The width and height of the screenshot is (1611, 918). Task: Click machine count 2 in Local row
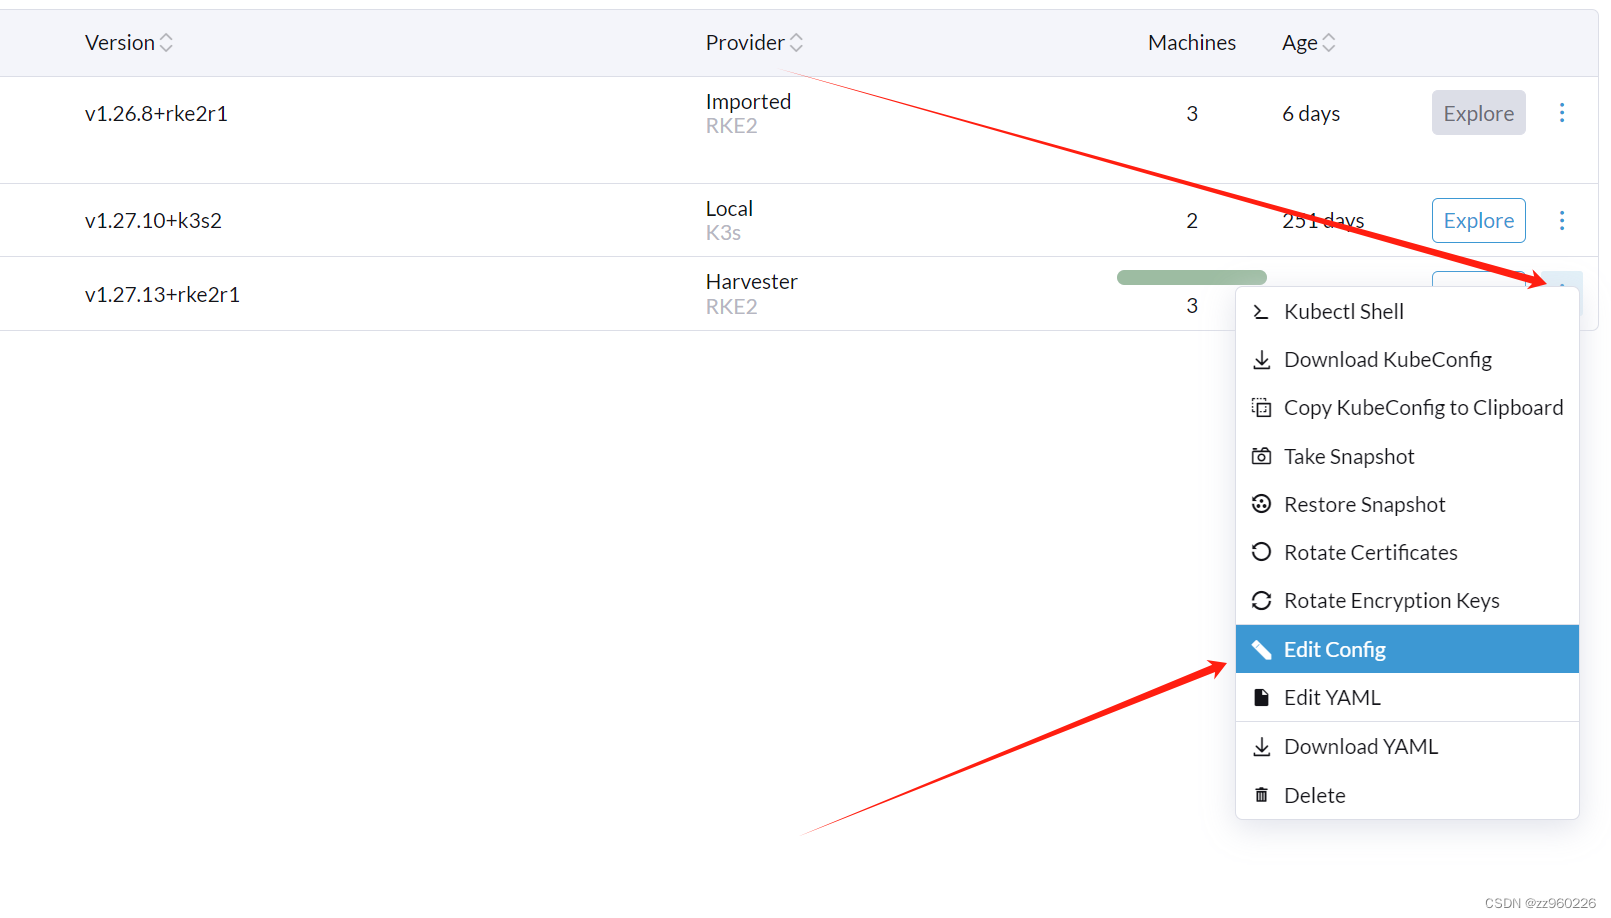[x=1191, y=221]
